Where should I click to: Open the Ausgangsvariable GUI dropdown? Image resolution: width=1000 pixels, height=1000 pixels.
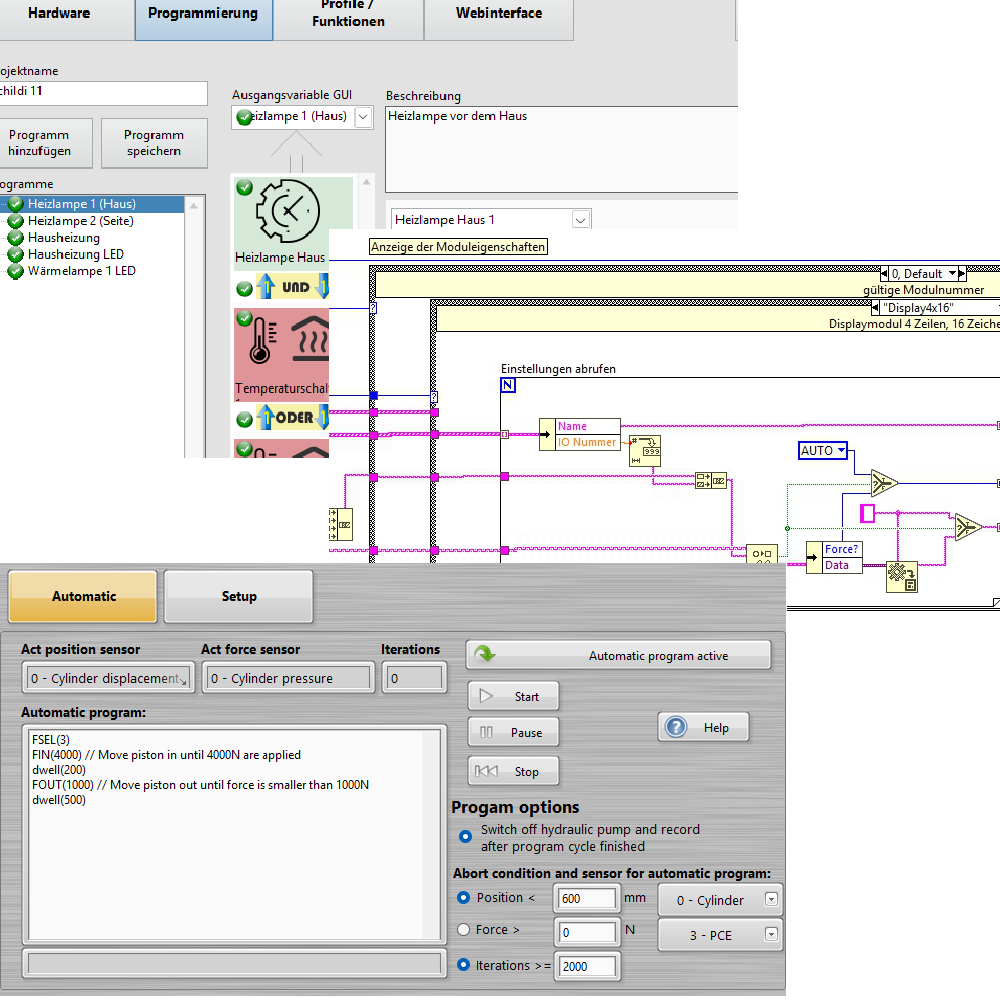(363, 117)
